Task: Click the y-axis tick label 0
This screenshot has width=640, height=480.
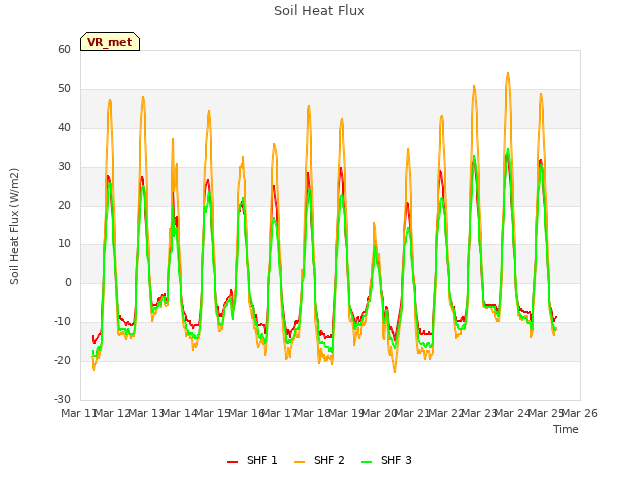Action: 68,282
